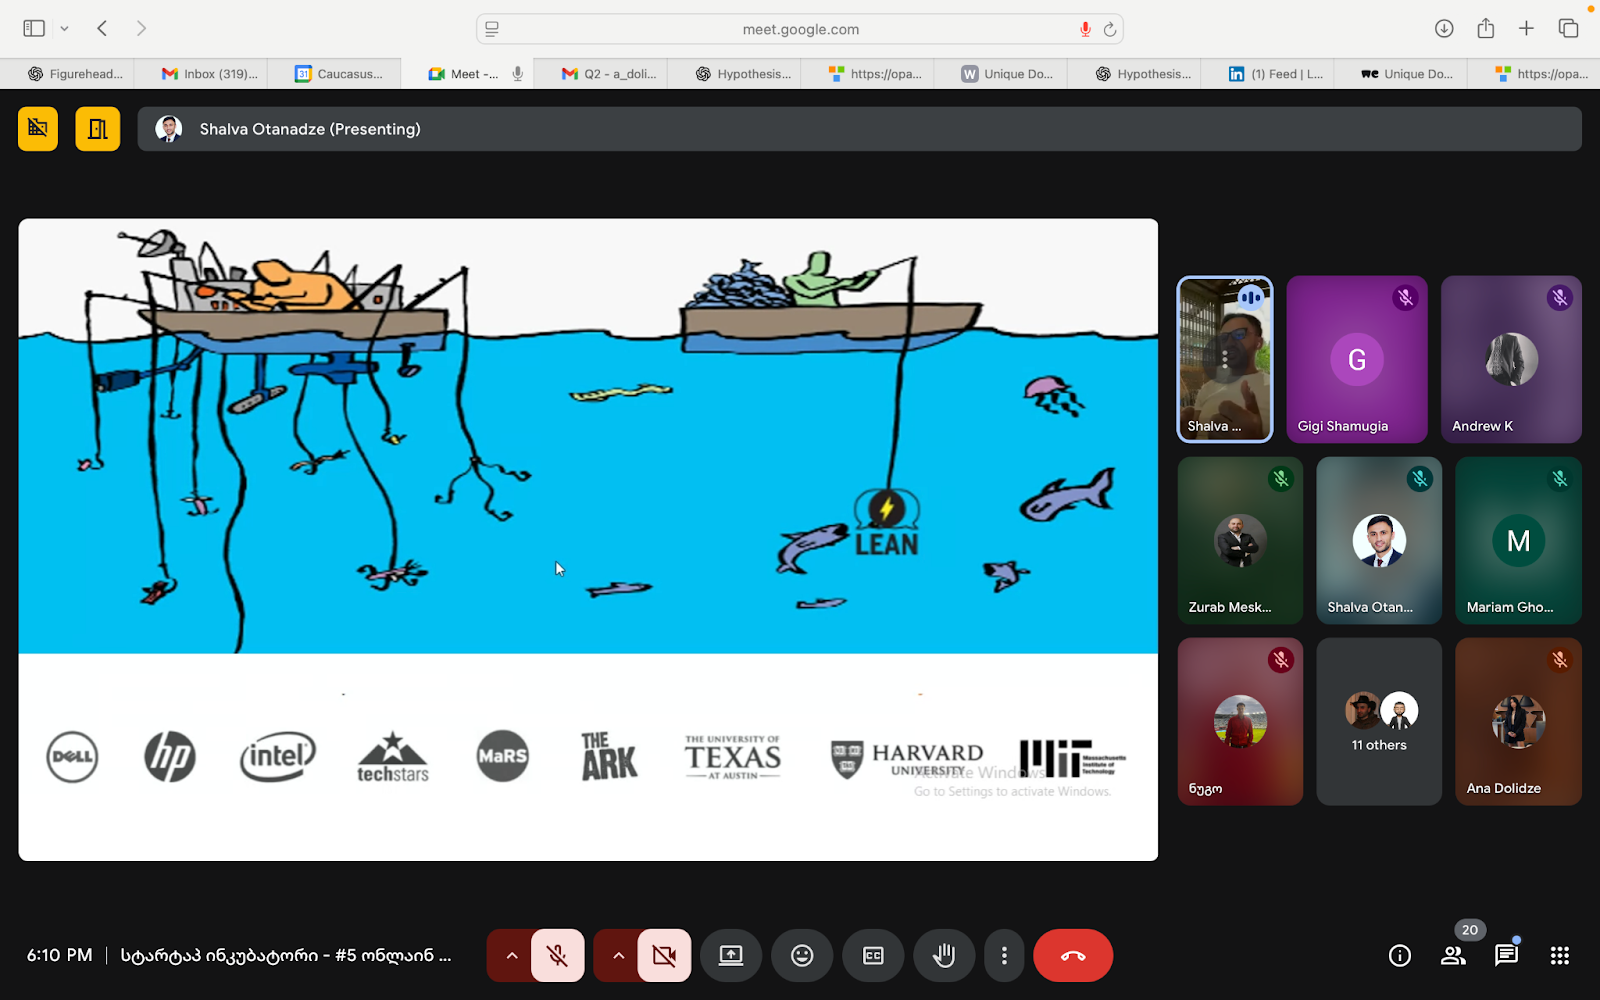Raise hand in the meeting

pyautogui.click(x=944, y=956)
